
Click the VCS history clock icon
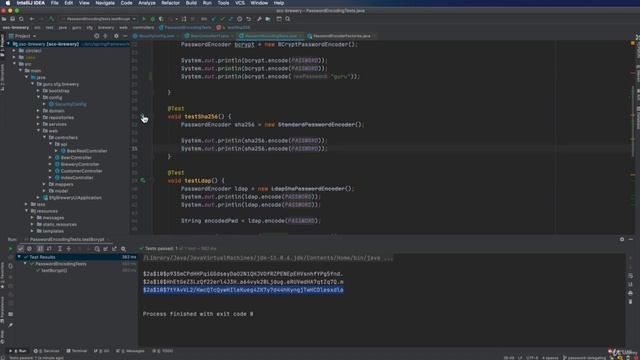pyautogui.click(x=240, y=19)
